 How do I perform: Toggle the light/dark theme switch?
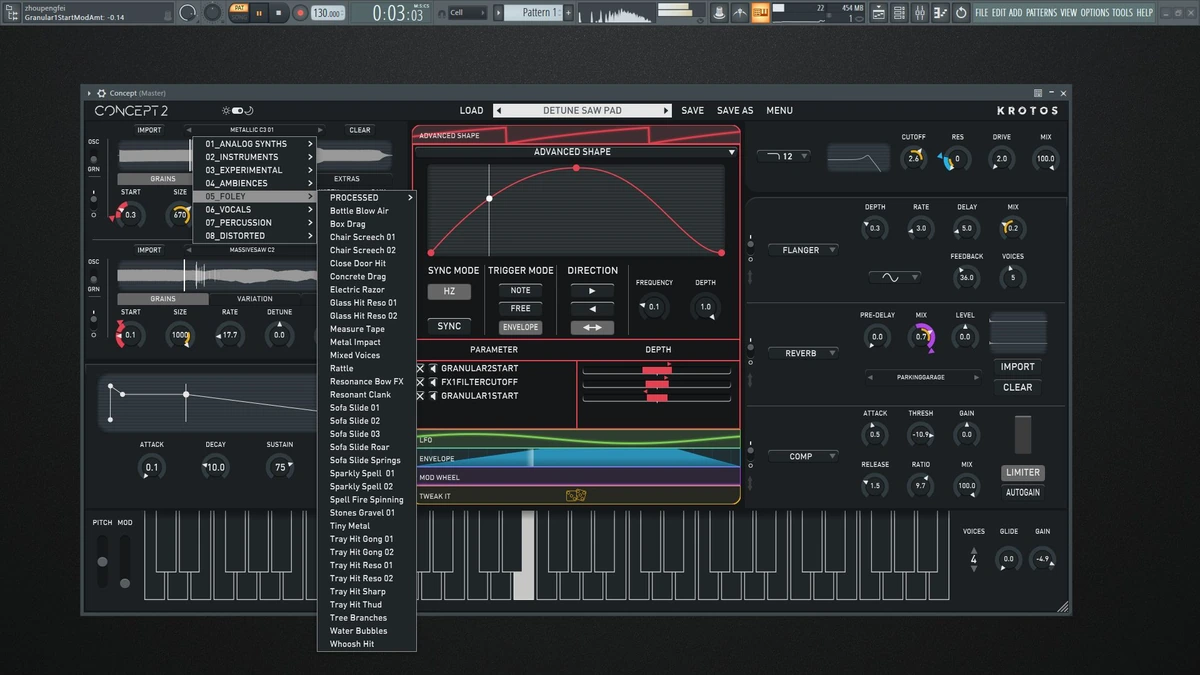pyautogui.click(x=238, y=111)
